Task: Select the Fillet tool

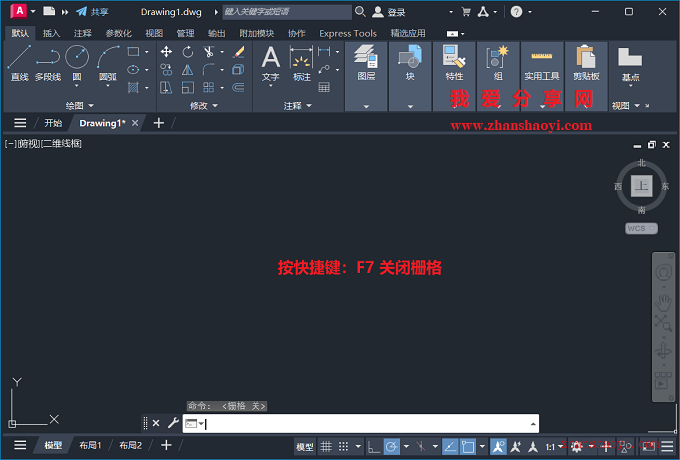Action: tap(209, 70)
